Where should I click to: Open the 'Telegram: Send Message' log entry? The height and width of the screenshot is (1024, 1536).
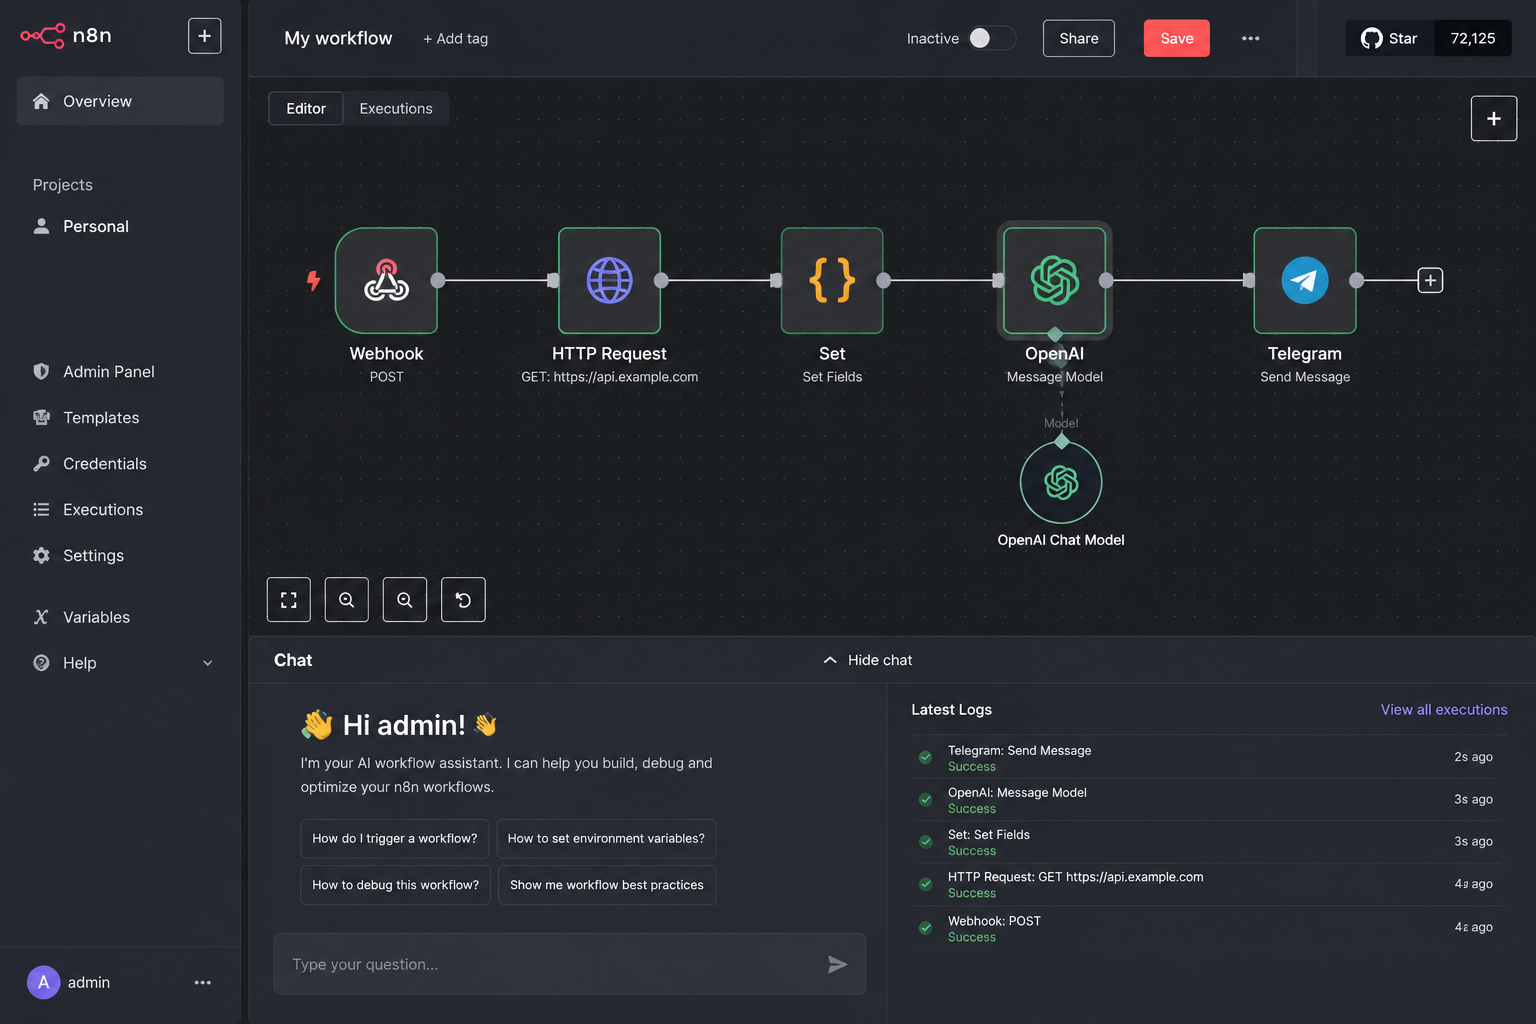click(x=1209, y=757)
